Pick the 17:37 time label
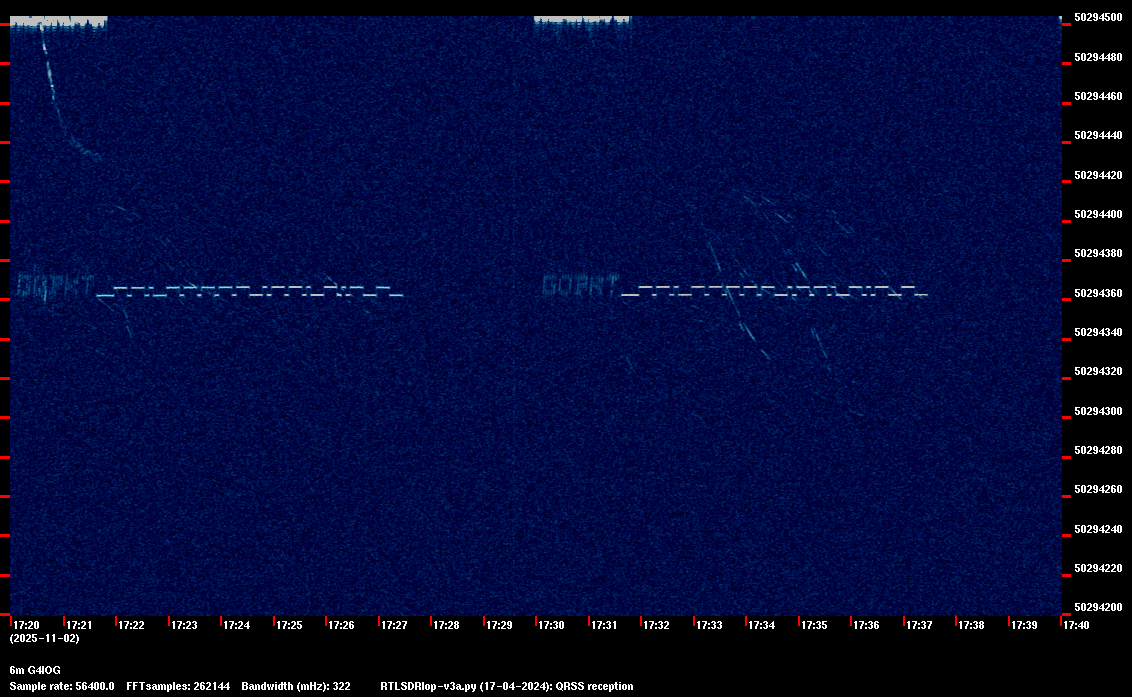 [x=919, y=625]
